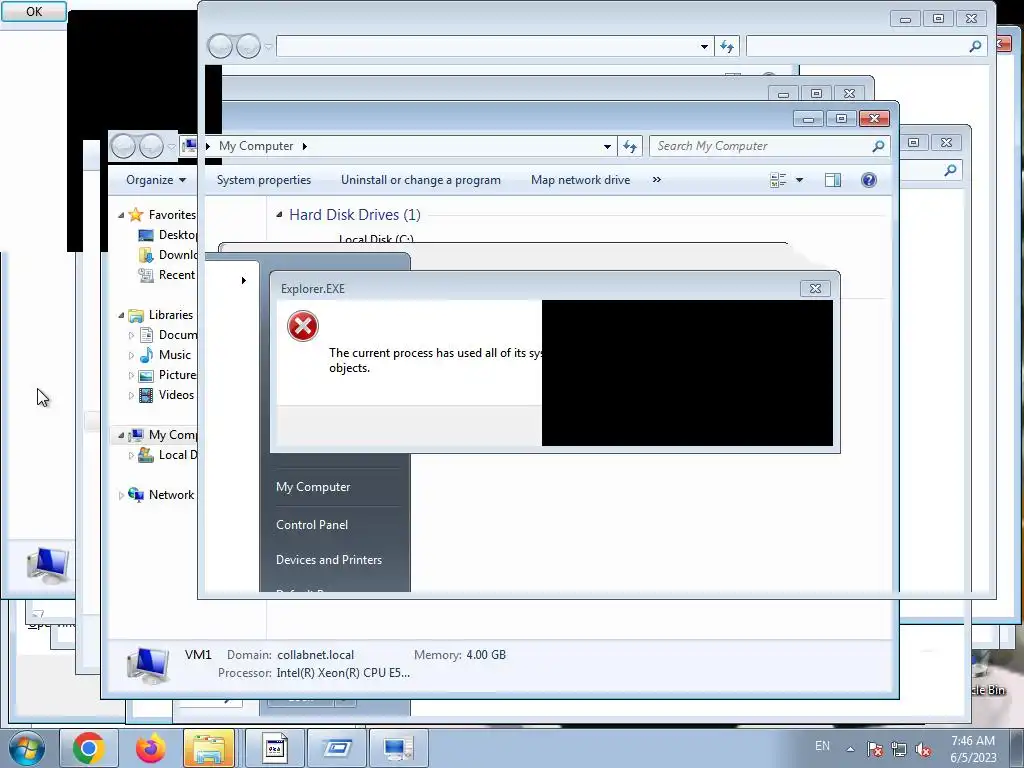1024x768 pixels.
Task: Expand the breadcrumb arrow after My Computer
Action: click(x=304, y=146)
